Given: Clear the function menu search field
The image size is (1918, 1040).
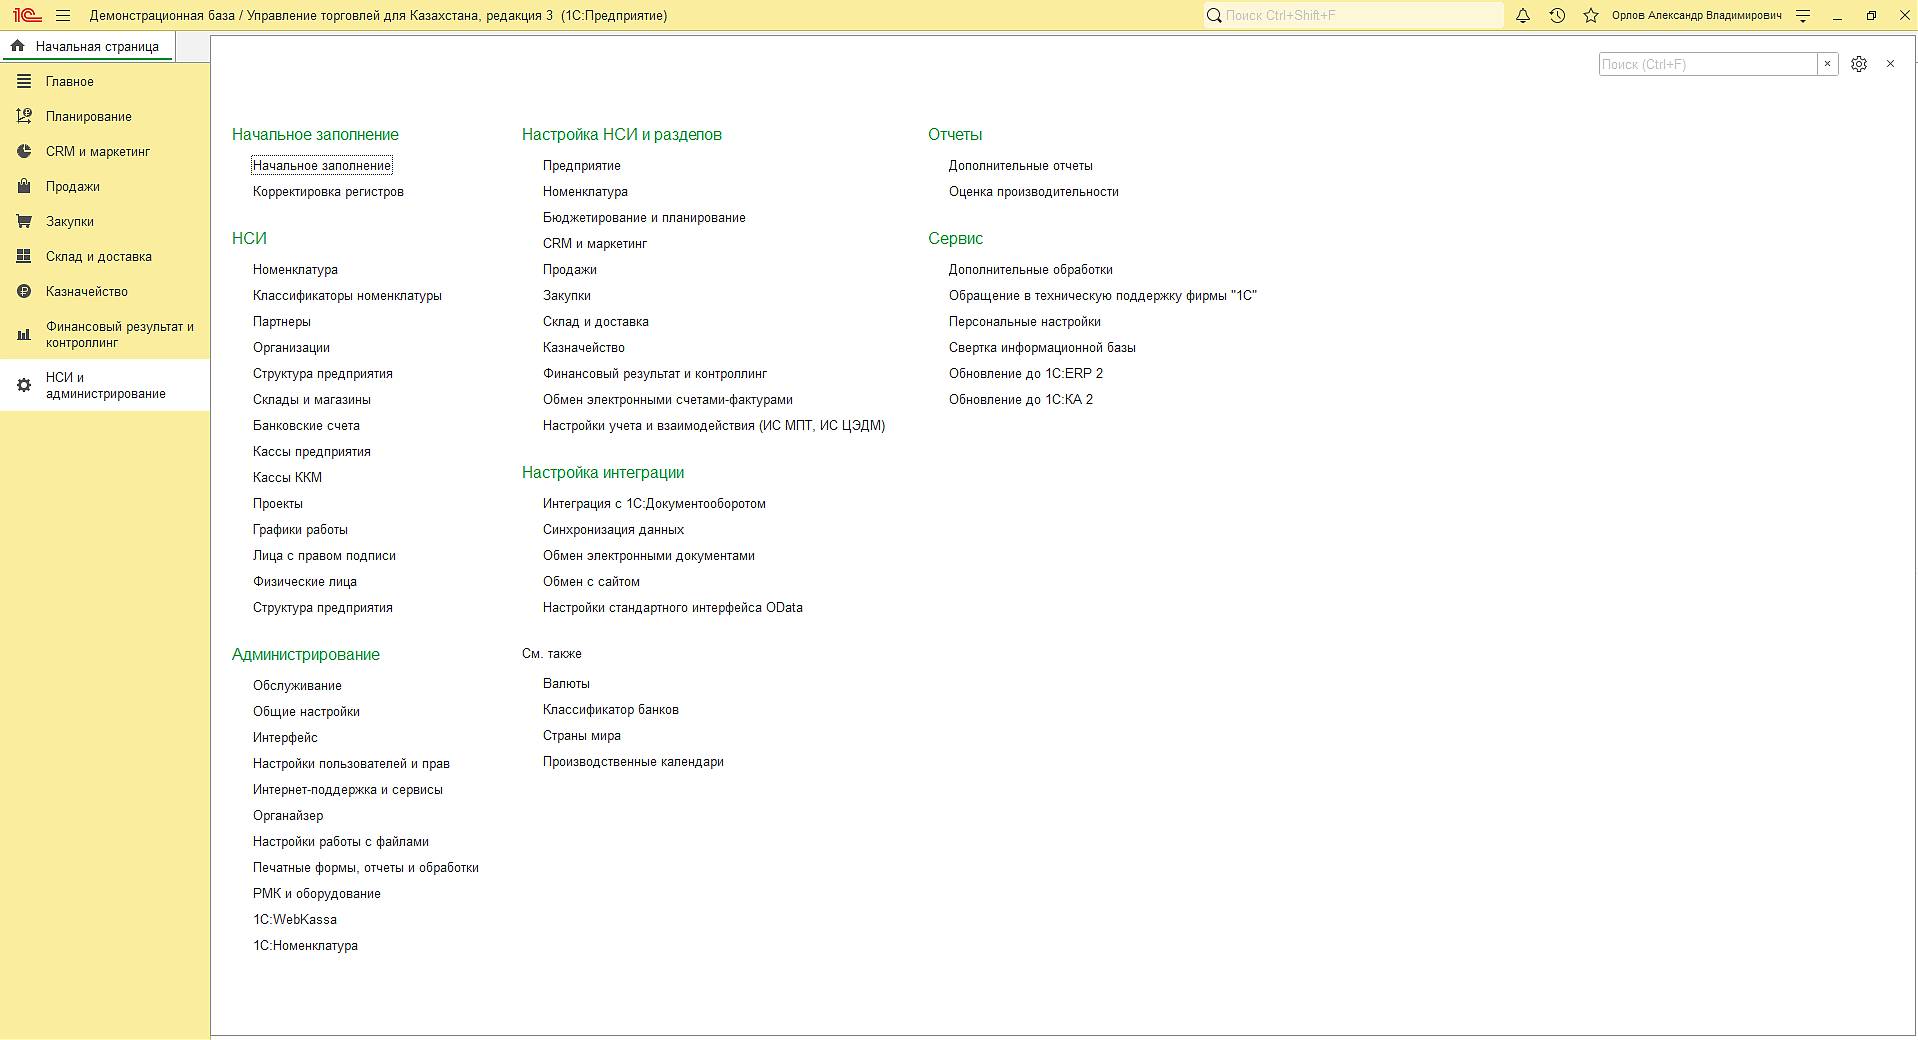Looking at the screenshot, I should point(1828,64).
